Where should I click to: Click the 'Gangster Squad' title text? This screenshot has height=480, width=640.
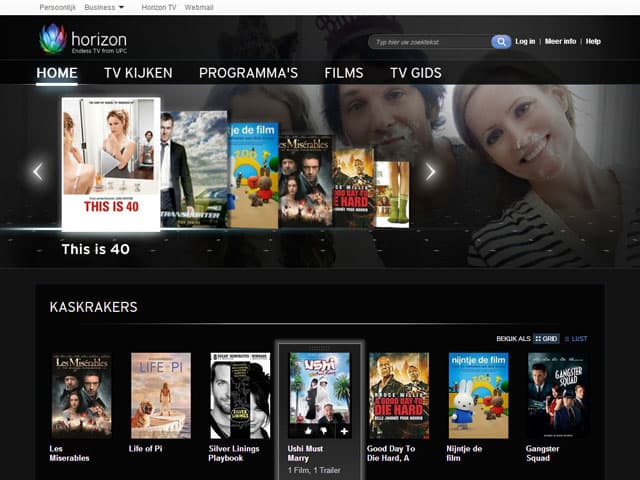(542, 453)
